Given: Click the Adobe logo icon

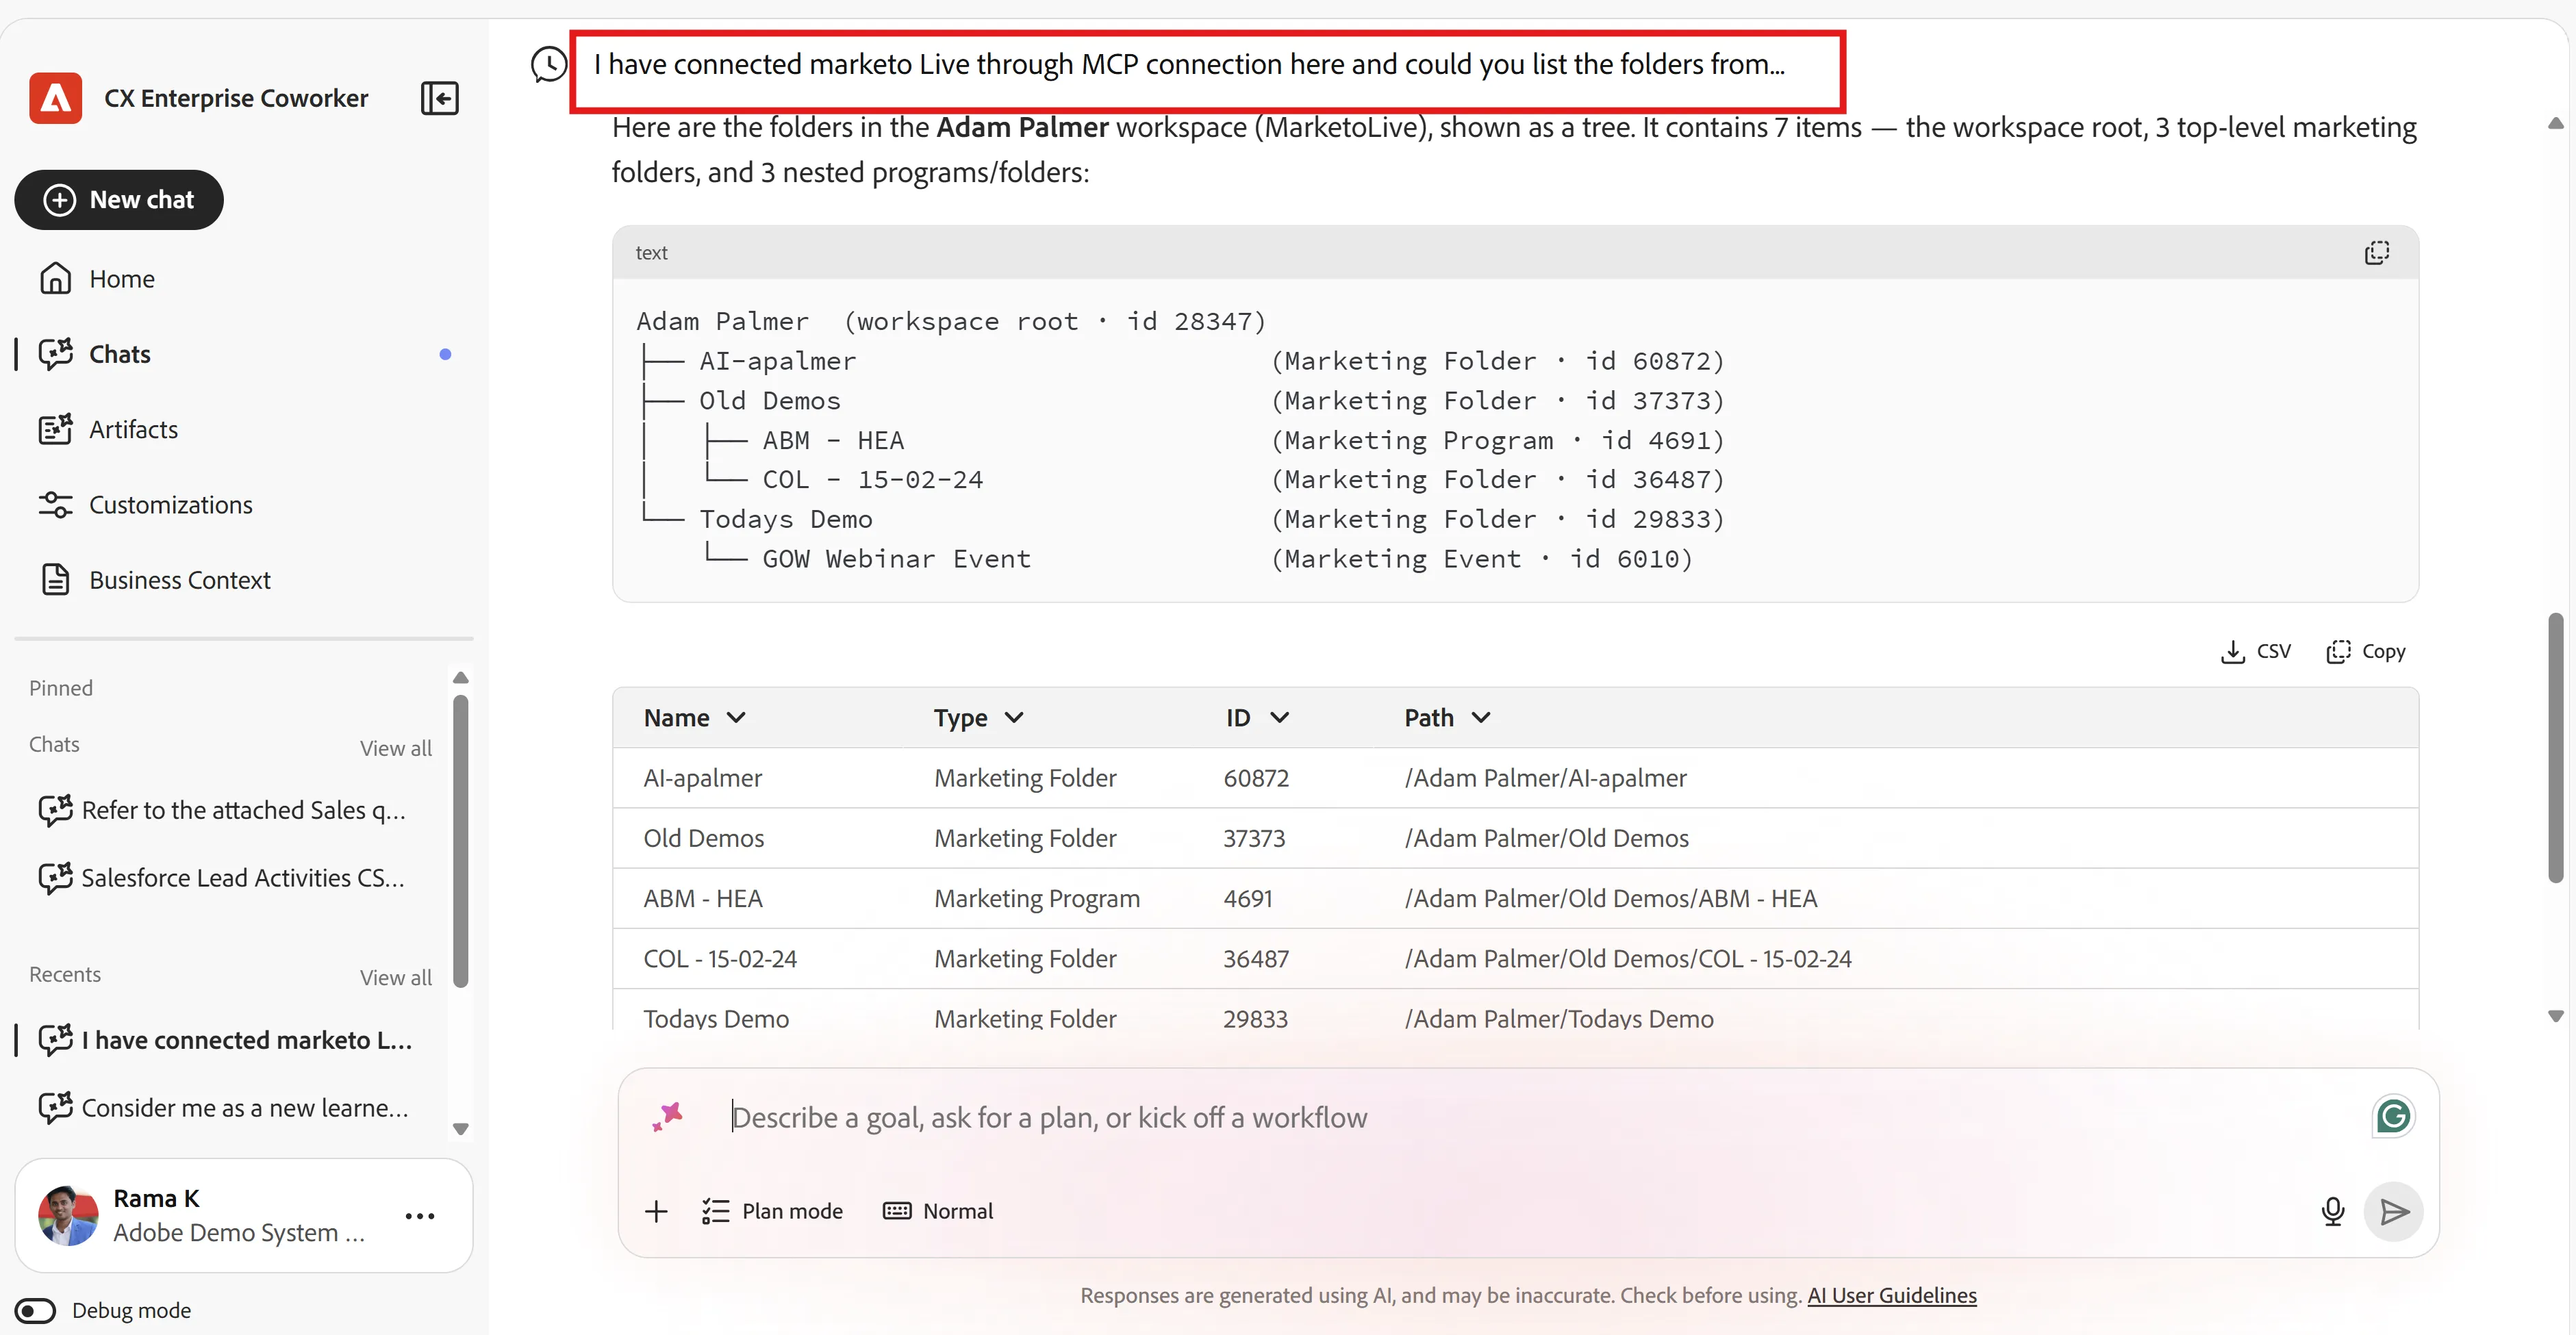Looking at the screenshot, I should [56, 98].
